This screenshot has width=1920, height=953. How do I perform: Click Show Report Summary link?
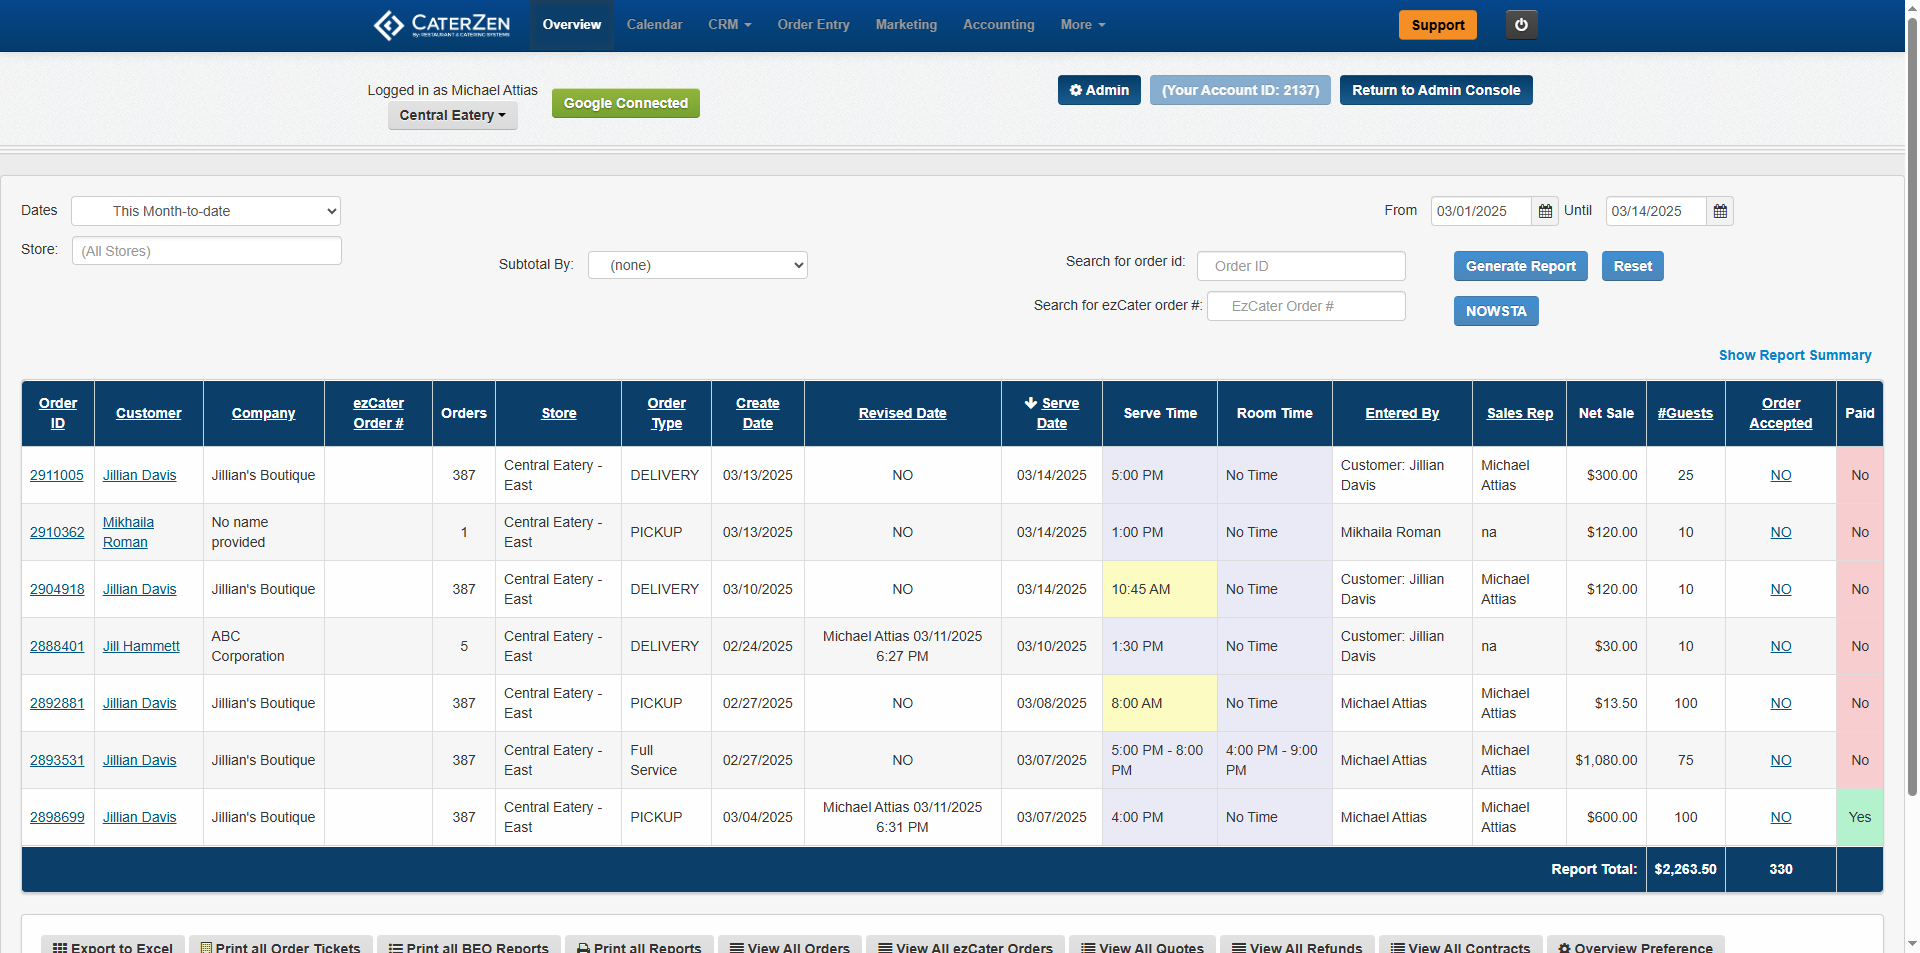[x=1794, y=355]
